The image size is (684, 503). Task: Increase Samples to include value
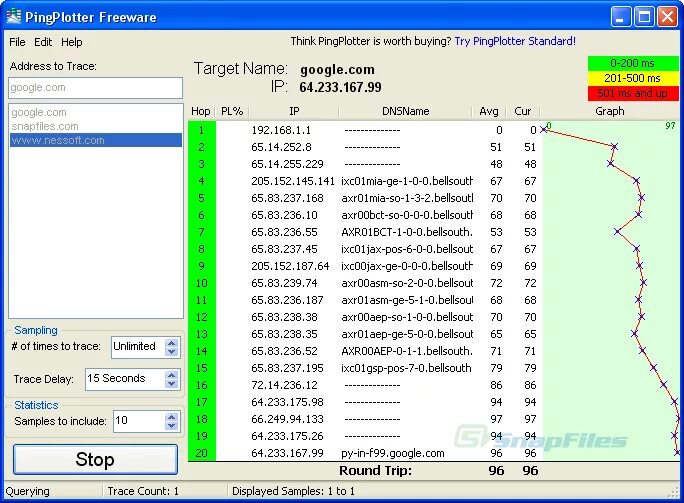point(172,417)
